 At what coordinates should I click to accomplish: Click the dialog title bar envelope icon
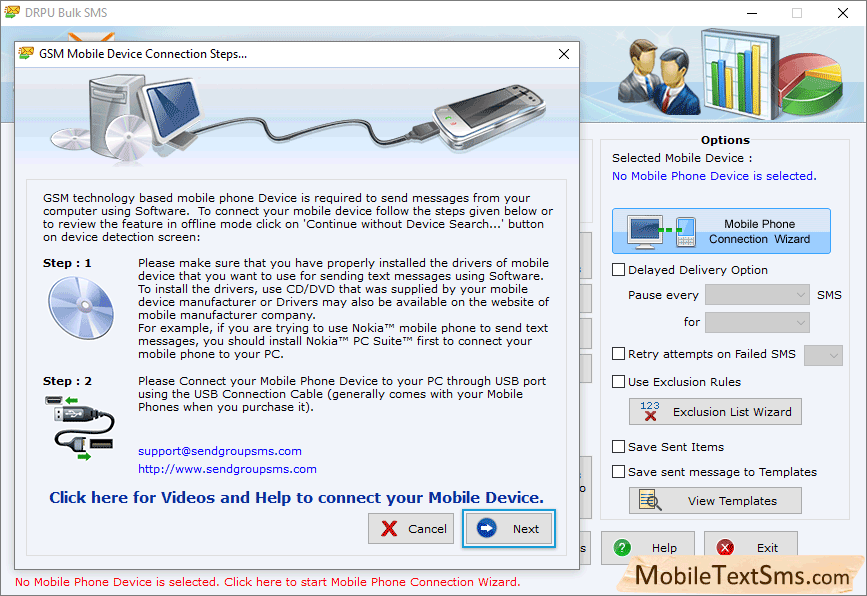[26, 54]
